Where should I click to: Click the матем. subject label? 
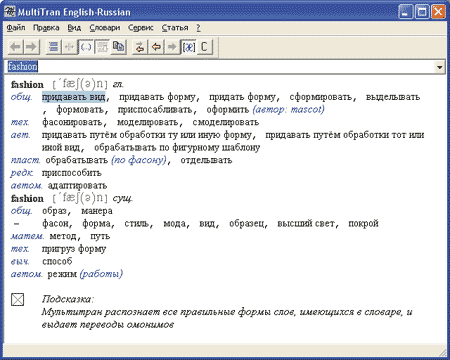[27, 236]
